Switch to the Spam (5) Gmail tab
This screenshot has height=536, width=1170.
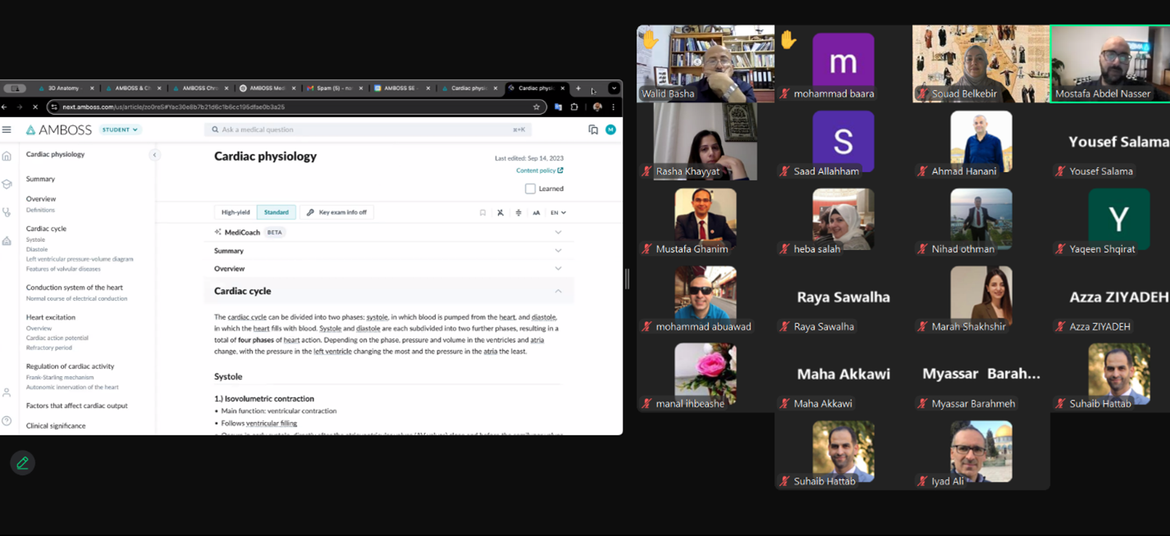[334, 88]
